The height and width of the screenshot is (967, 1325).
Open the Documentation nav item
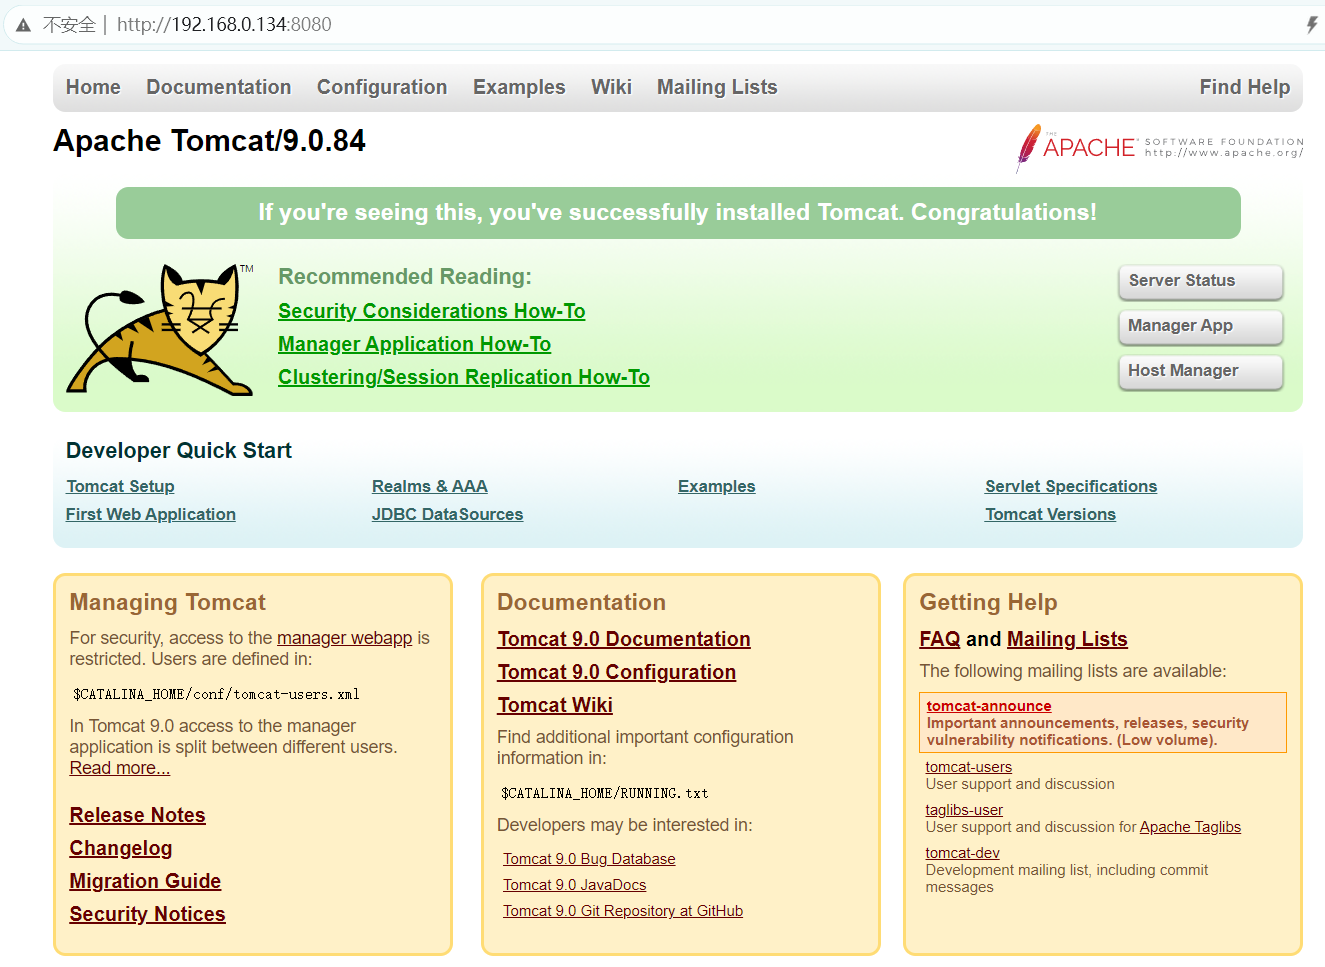[x=219, y=87]
